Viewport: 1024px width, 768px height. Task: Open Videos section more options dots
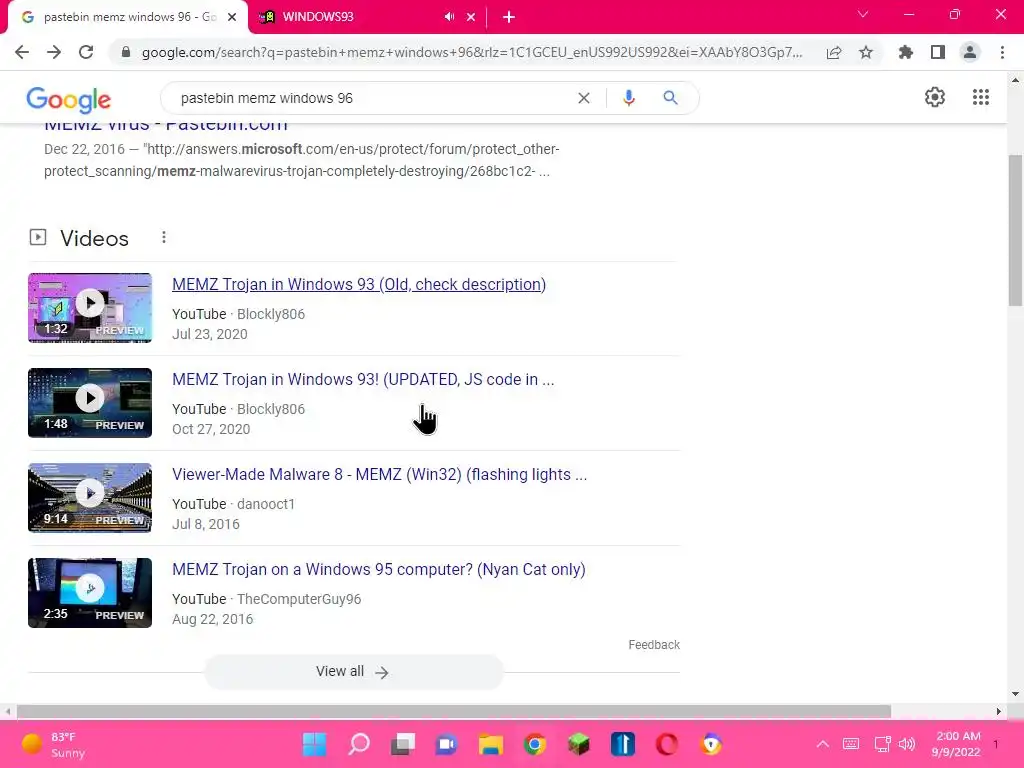[164, 237]
